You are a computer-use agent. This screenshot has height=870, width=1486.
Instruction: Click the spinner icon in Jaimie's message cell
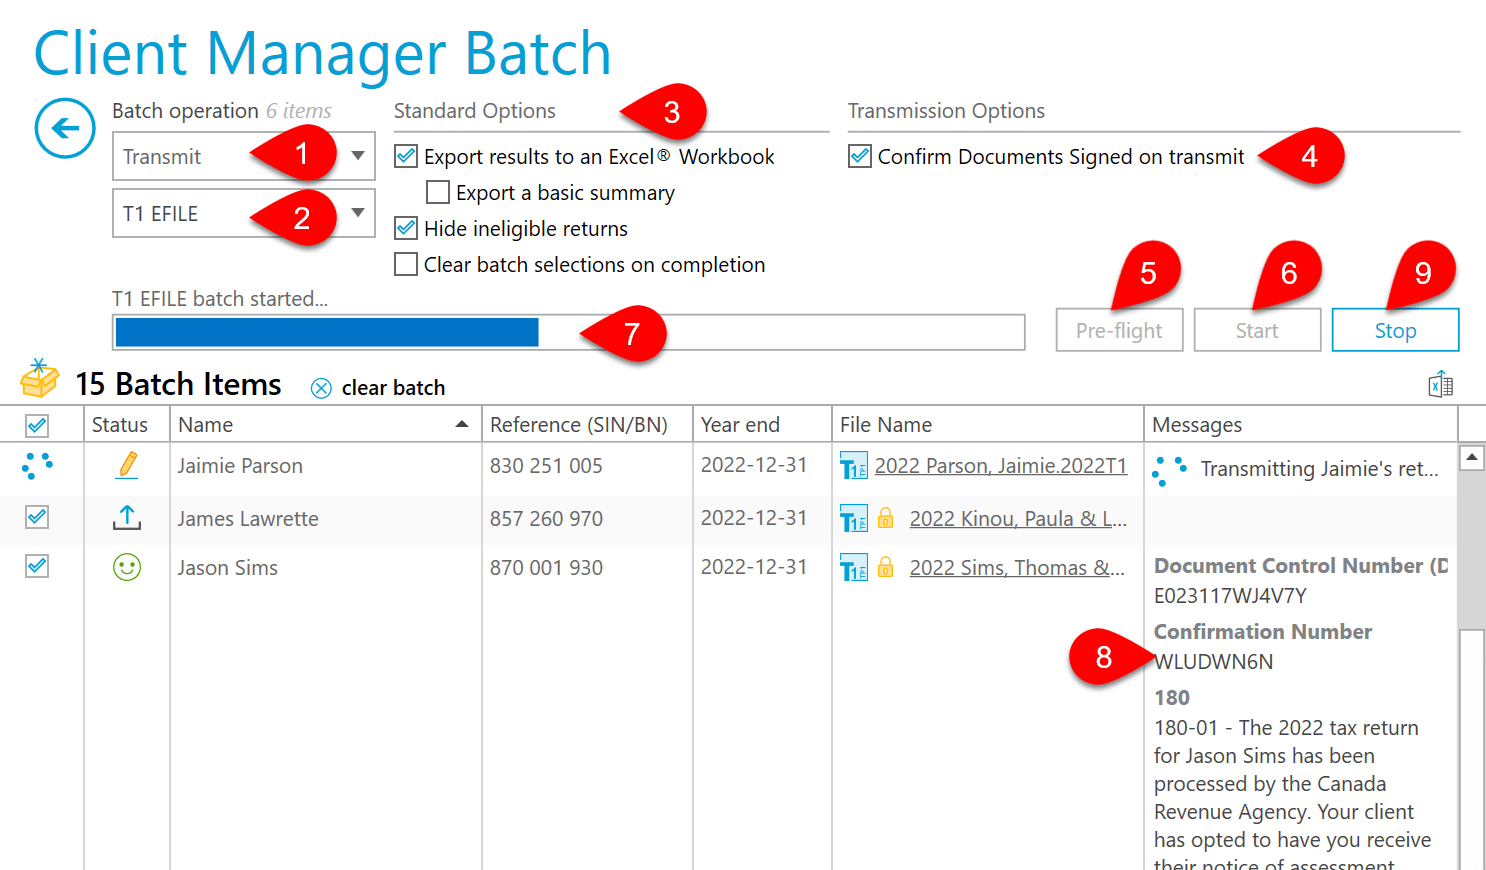1169,470
